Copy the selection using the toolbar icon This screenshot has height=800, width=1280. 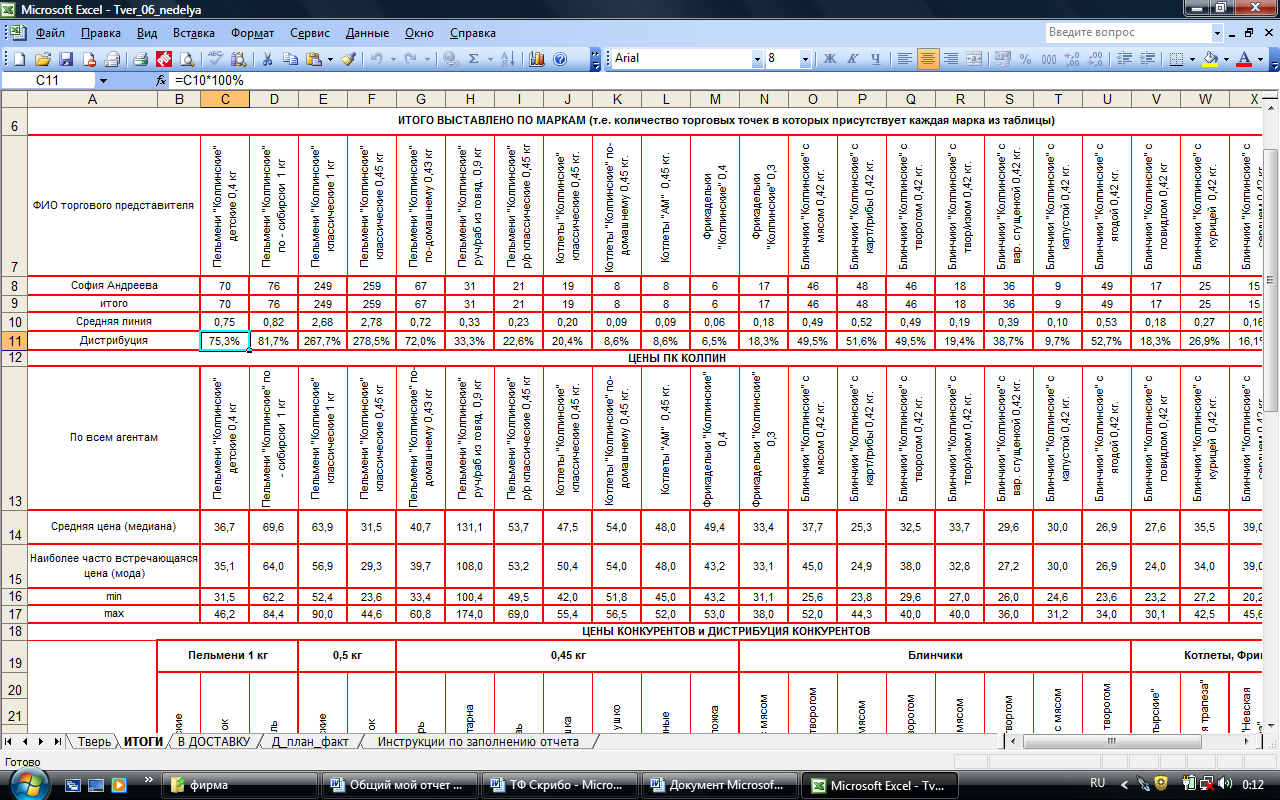pyautogui.click(x=290, y=59)
